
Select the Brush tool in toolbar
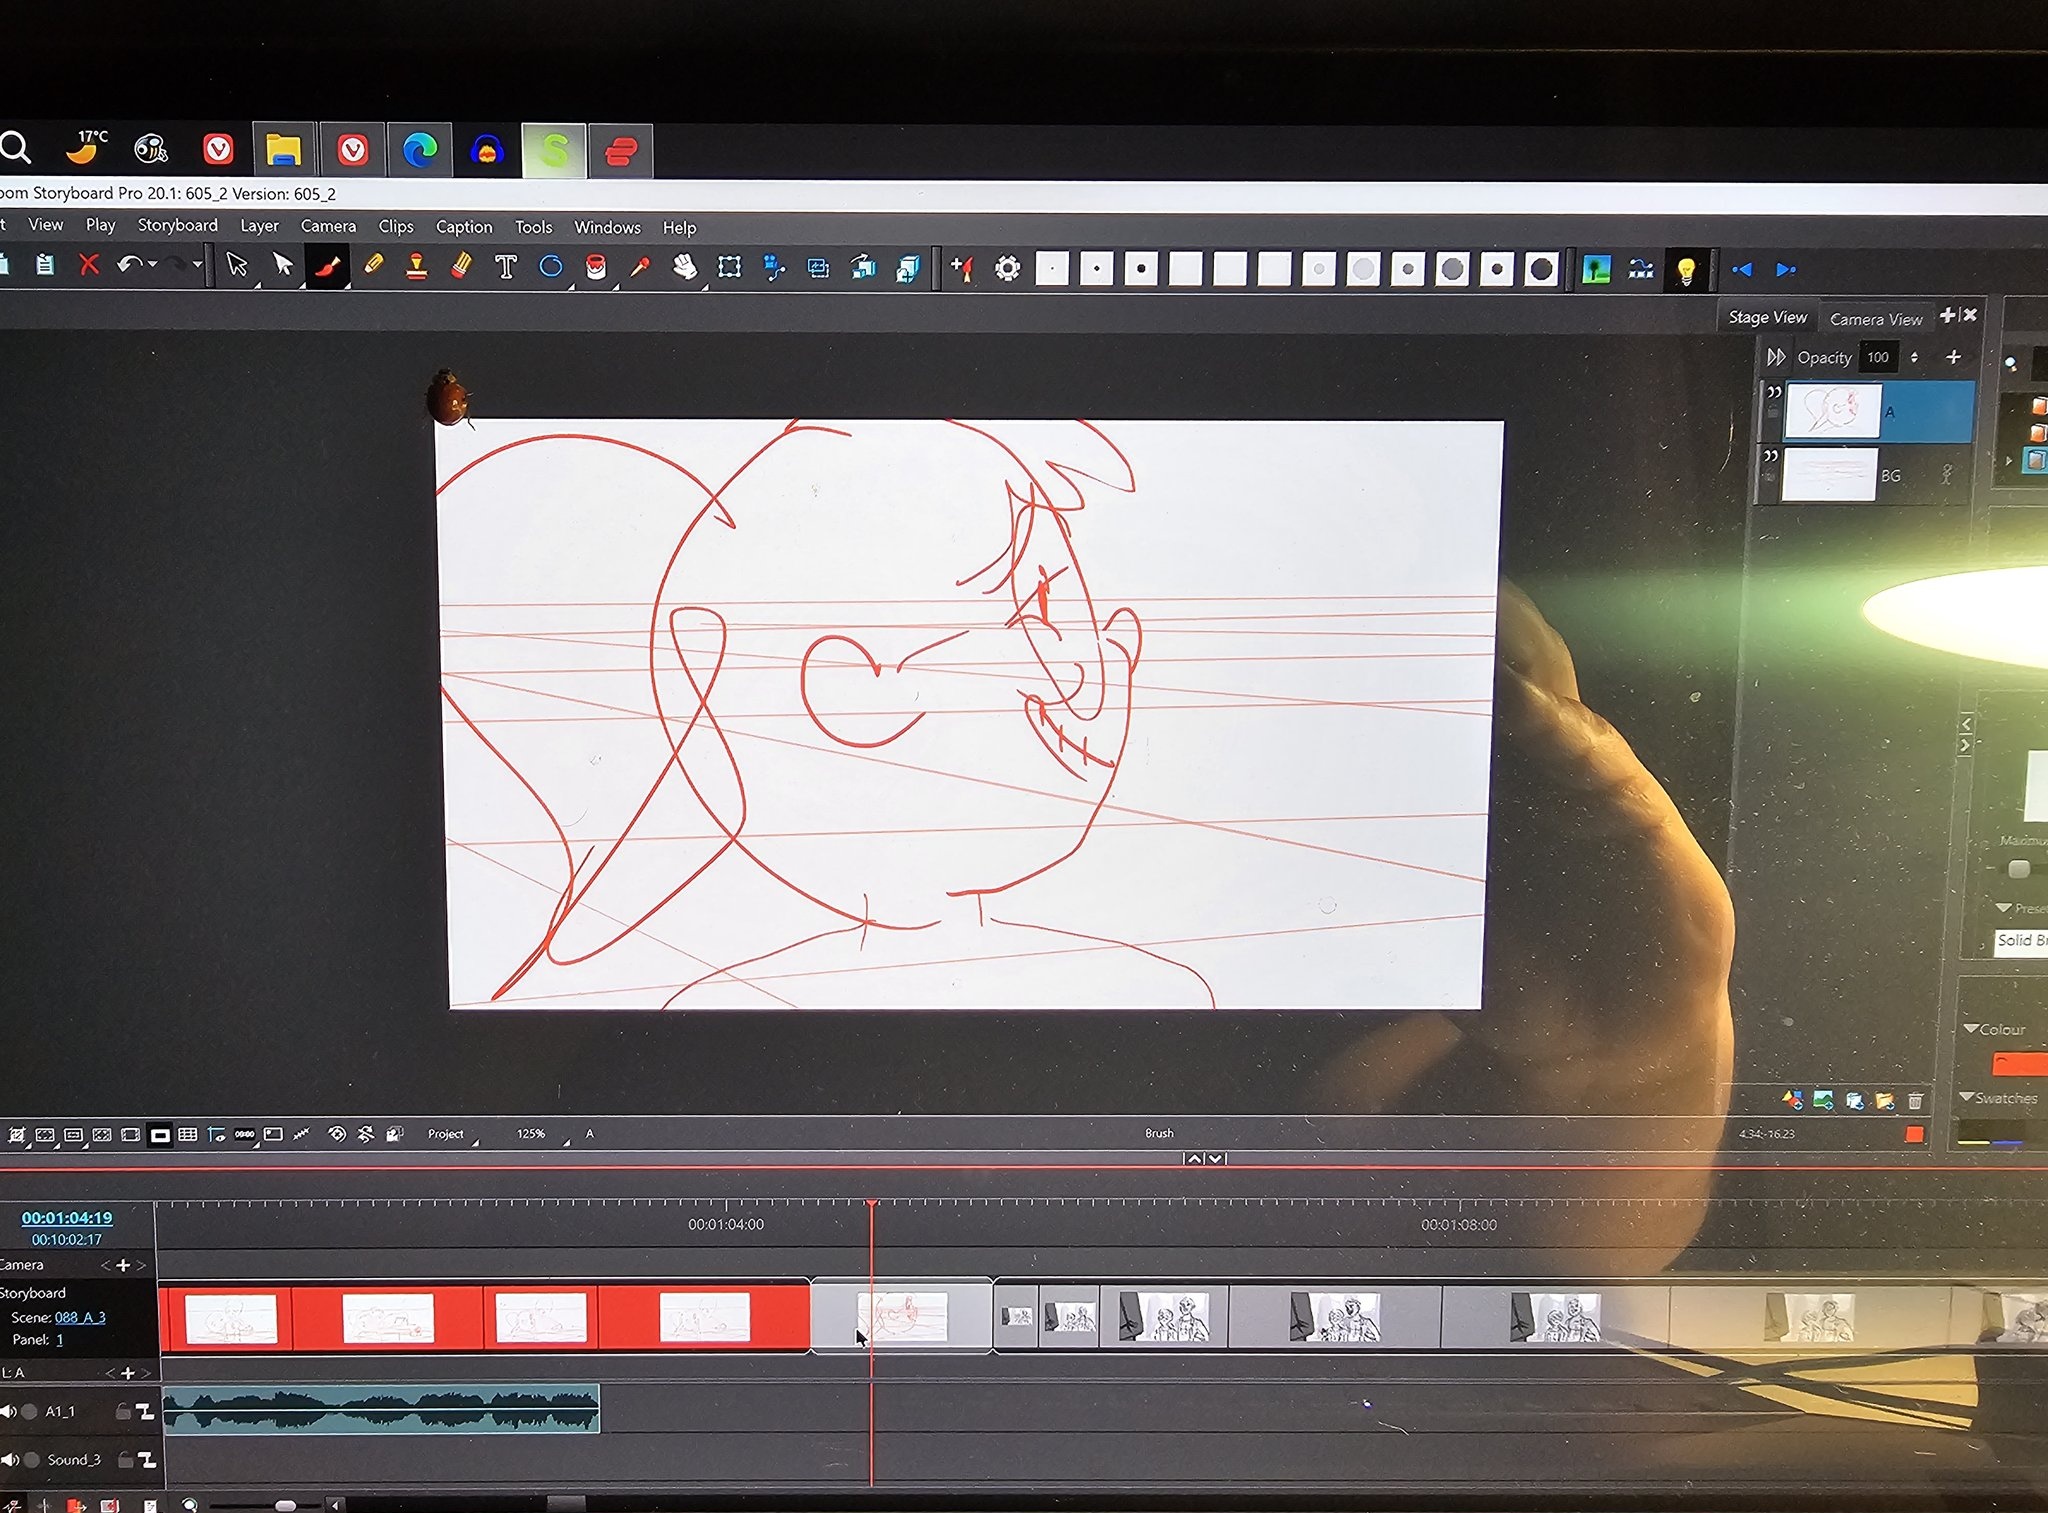click(328, 266)
